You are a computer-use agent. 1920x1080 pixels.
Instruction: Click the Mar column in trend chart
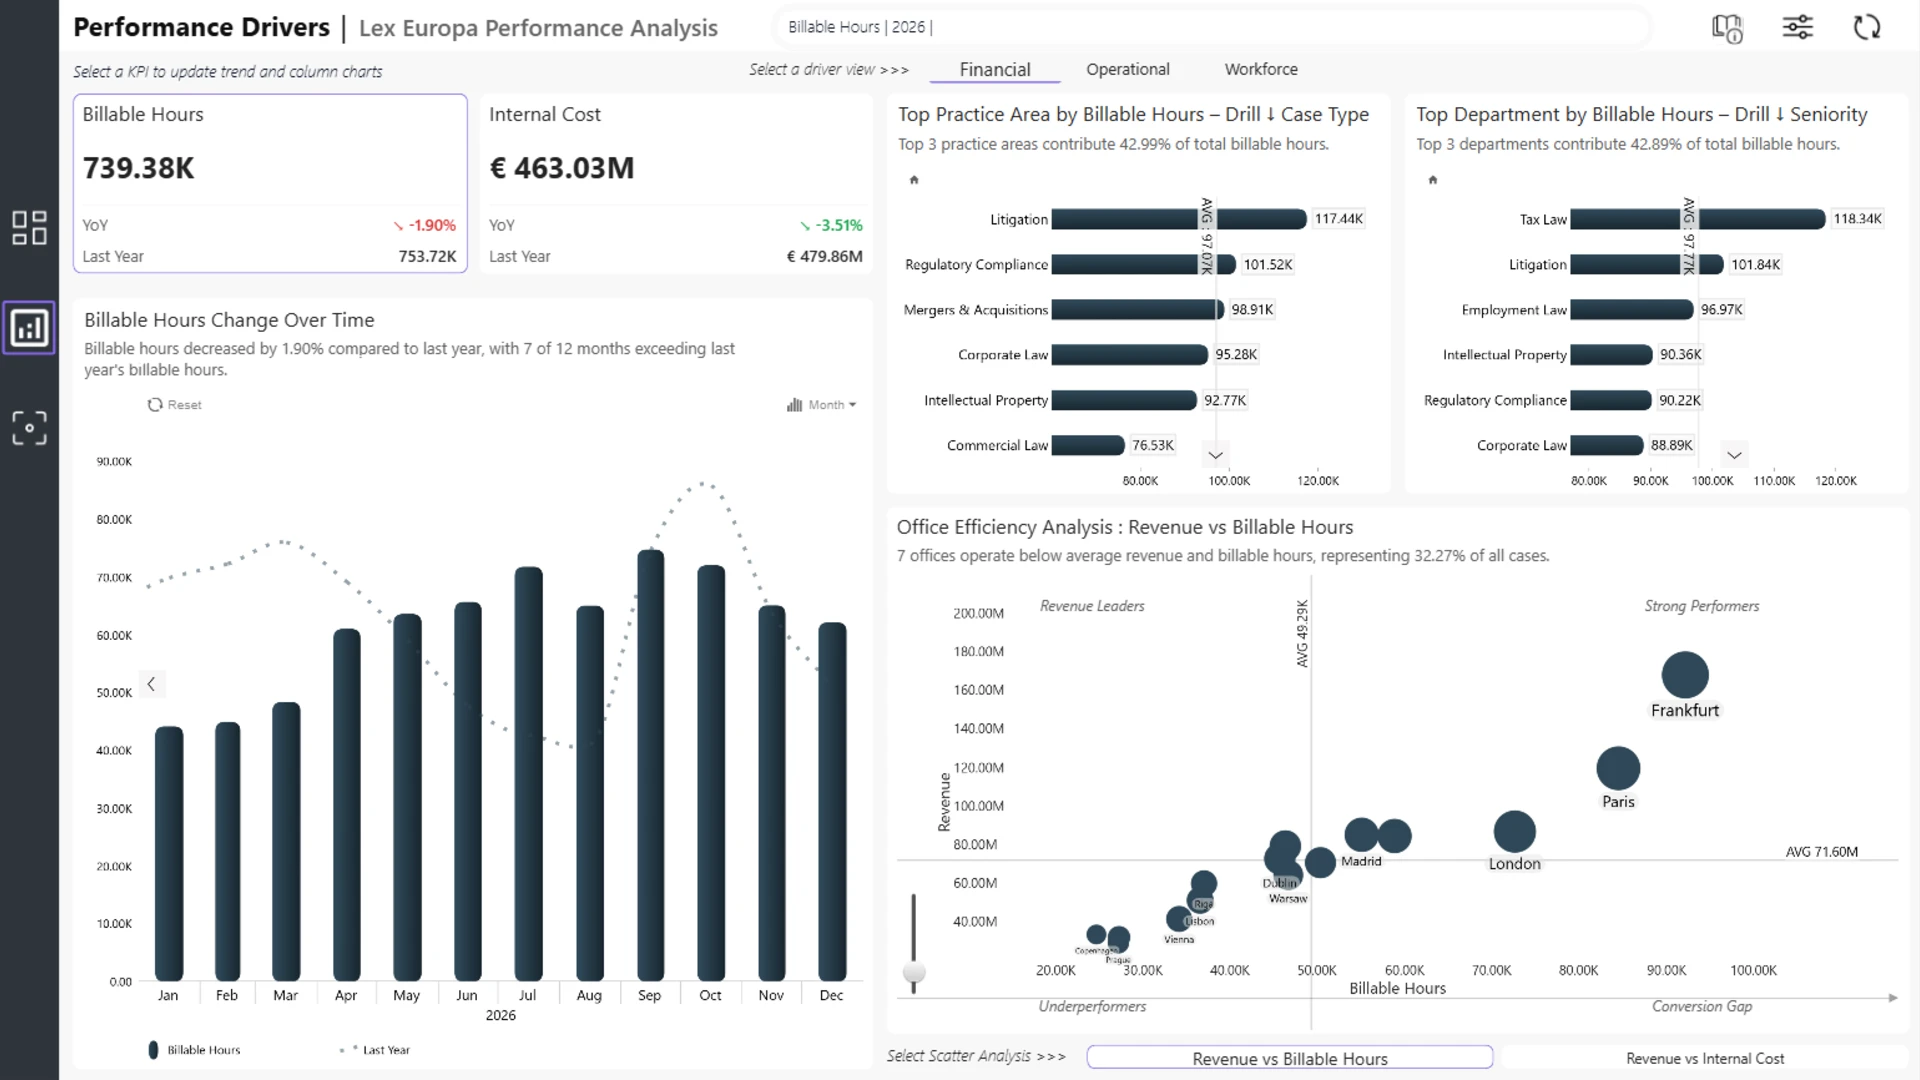286,841
